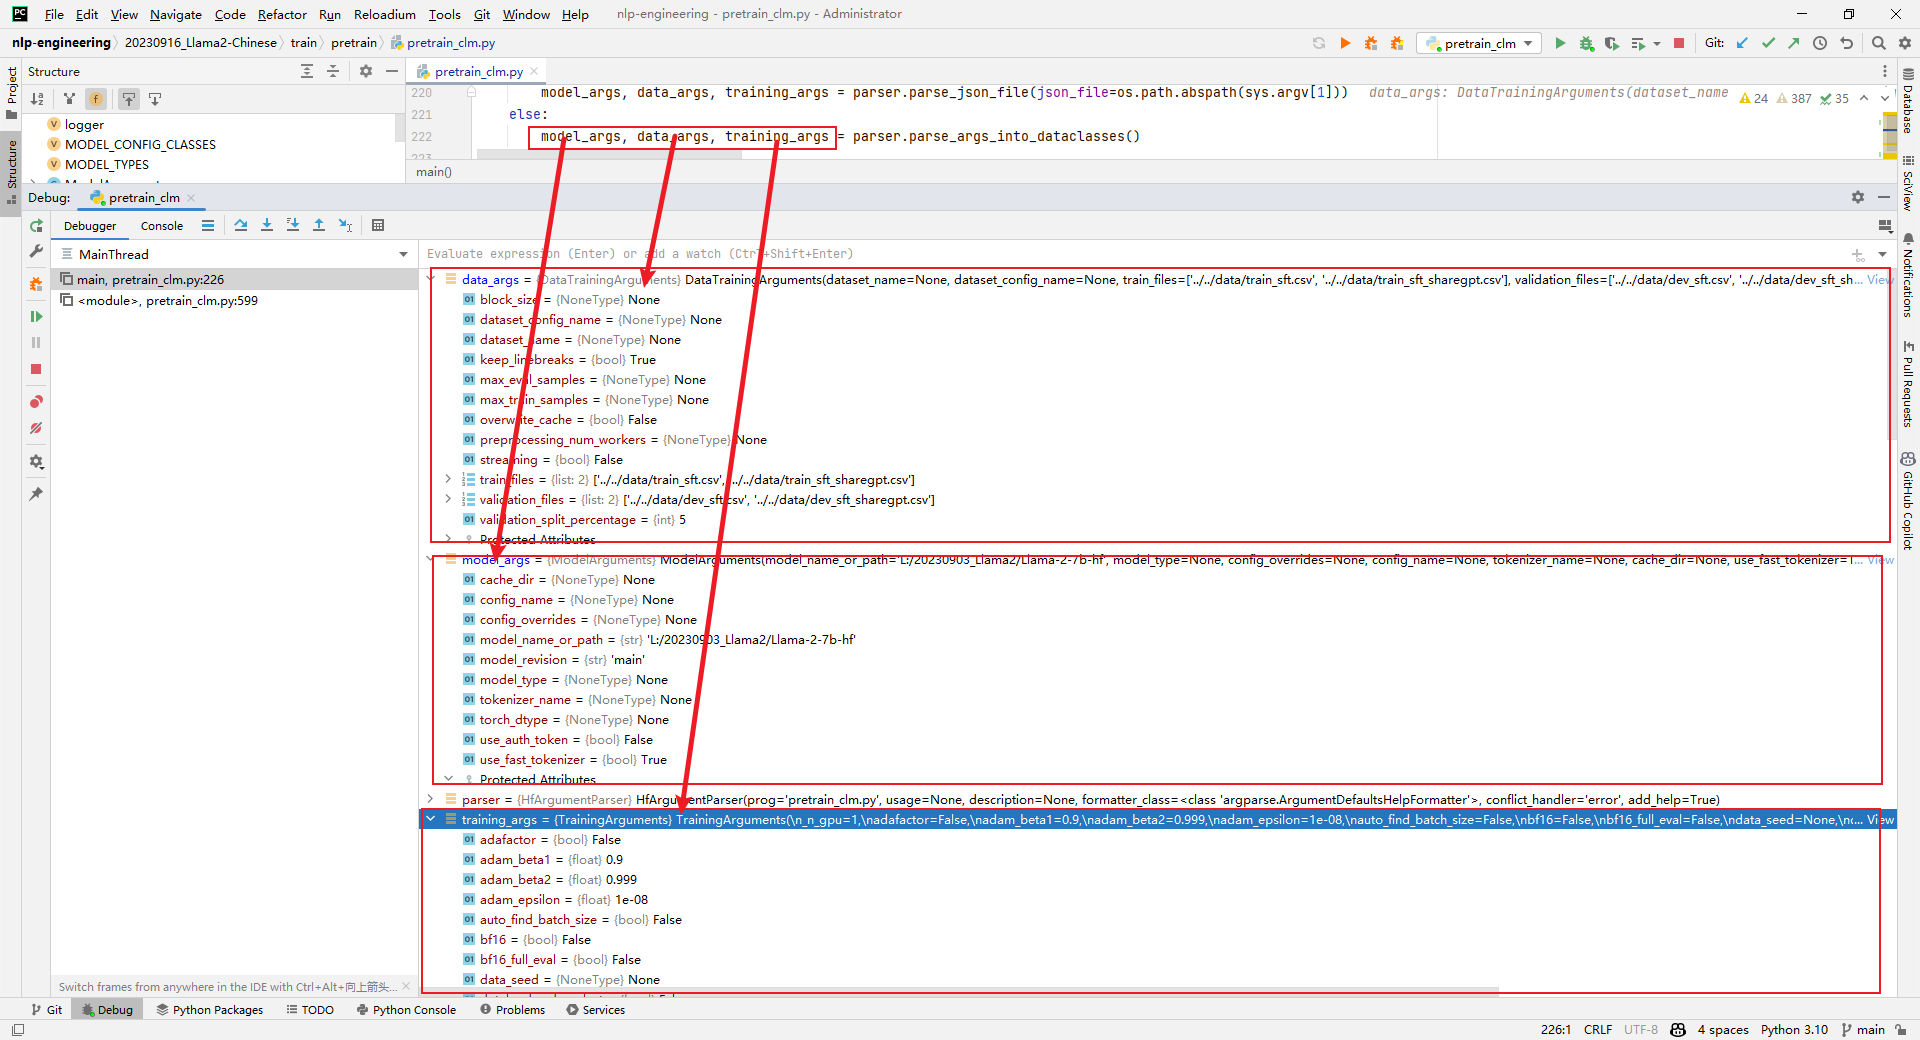Open Python Console tool window button
1920x1040 pixels.
406,1010
